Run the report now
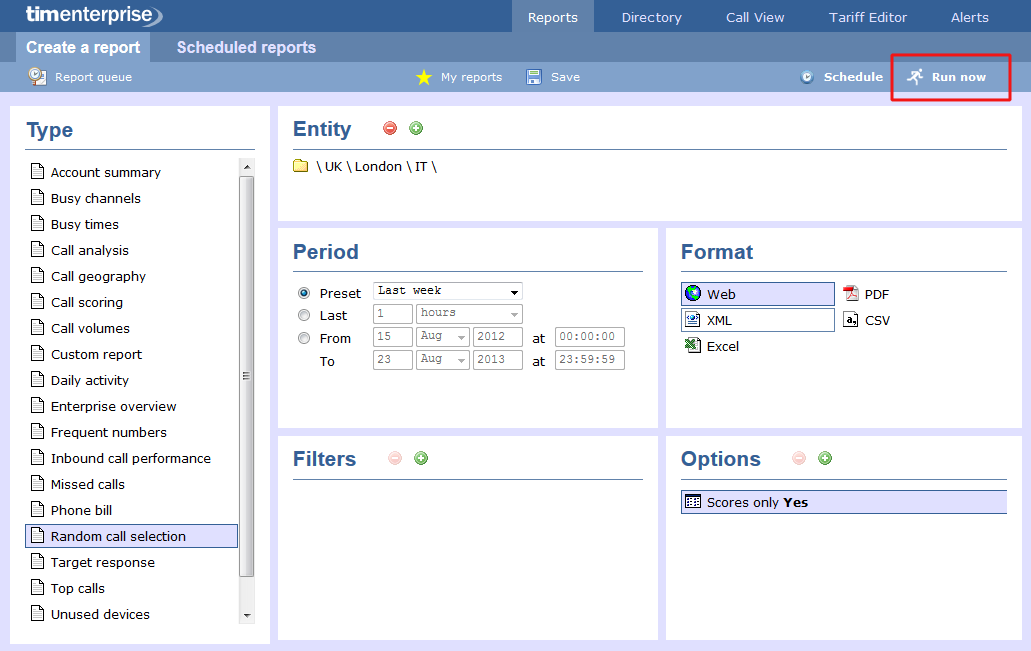The width and height of the screenshot is (1031, 651). [950, 76]
